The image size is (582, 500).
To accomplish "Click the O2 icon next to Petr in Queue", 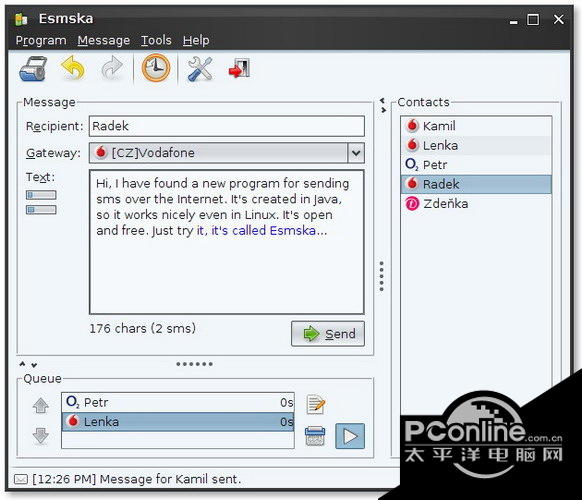I will 72,402.
